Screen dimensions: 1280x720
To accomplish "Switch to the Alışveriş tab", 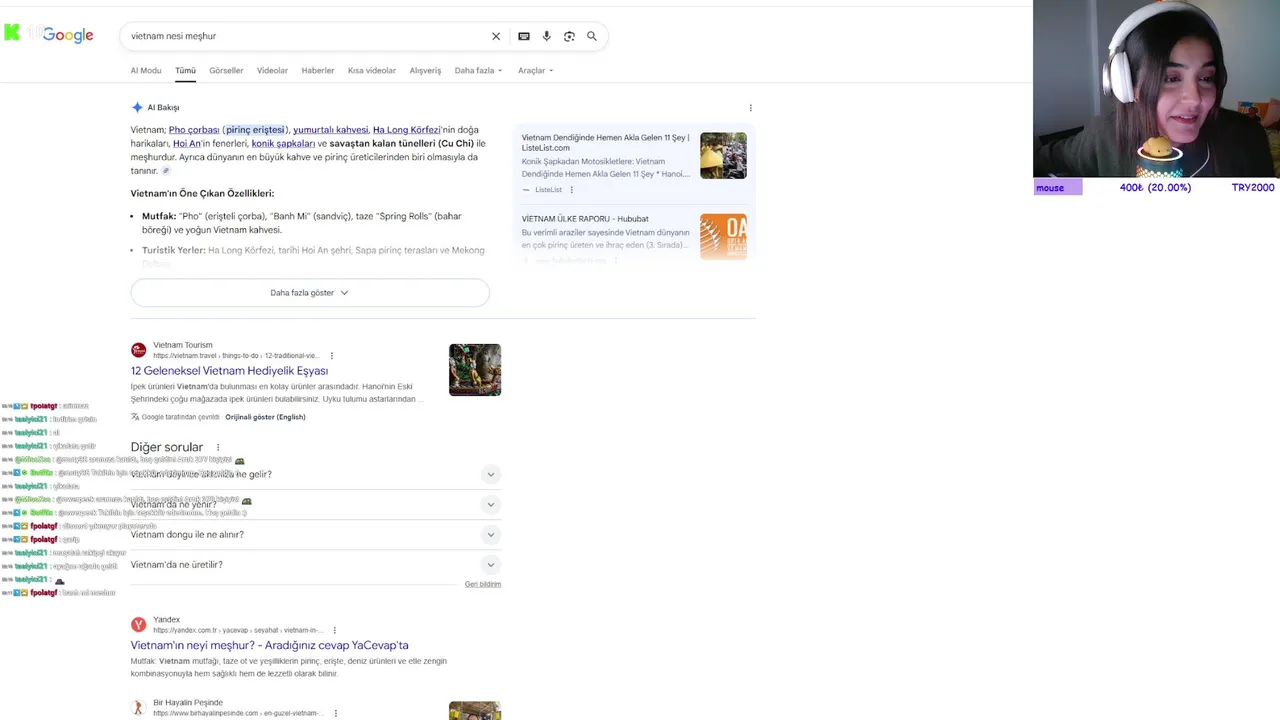I will pos(425,71).
